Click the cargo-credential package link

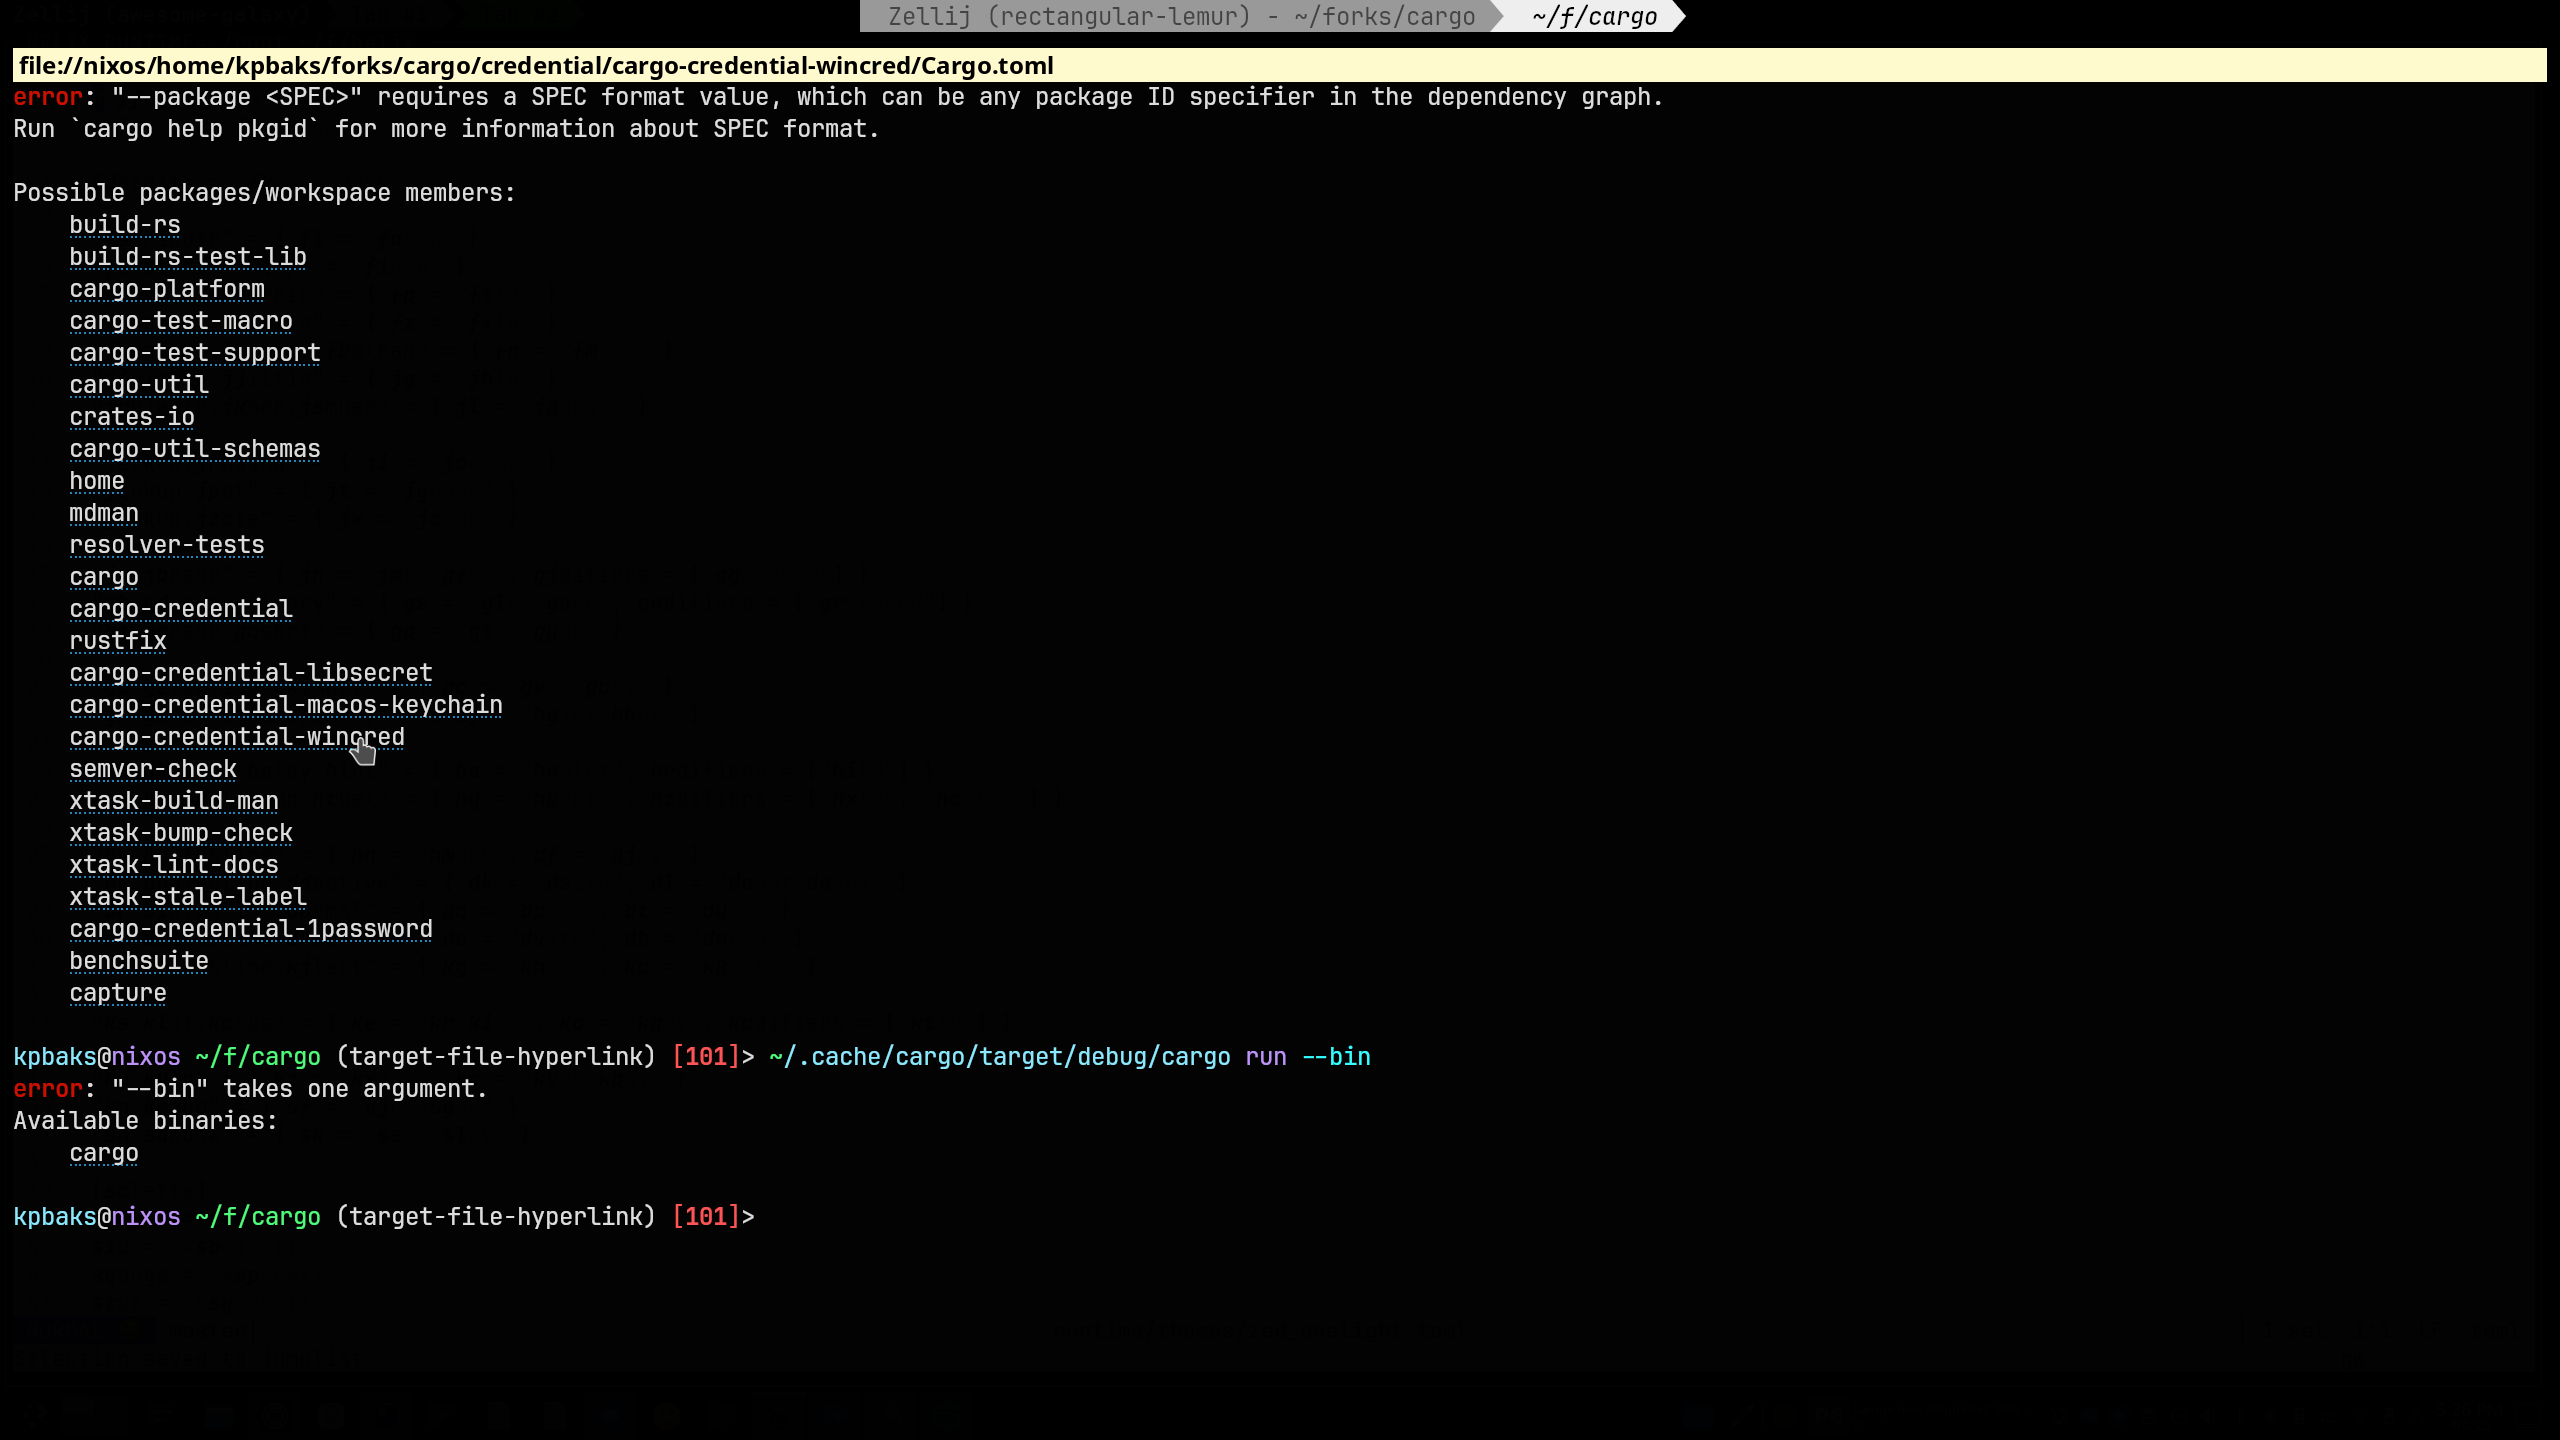pyautogui.click(x=181, y=609)
